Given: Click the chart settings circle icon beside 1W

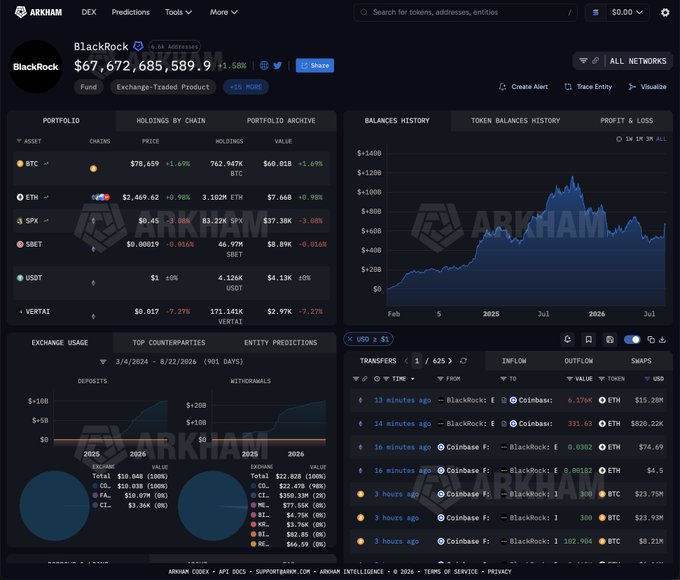Looking at the screenshot, I should pos(619,139).
